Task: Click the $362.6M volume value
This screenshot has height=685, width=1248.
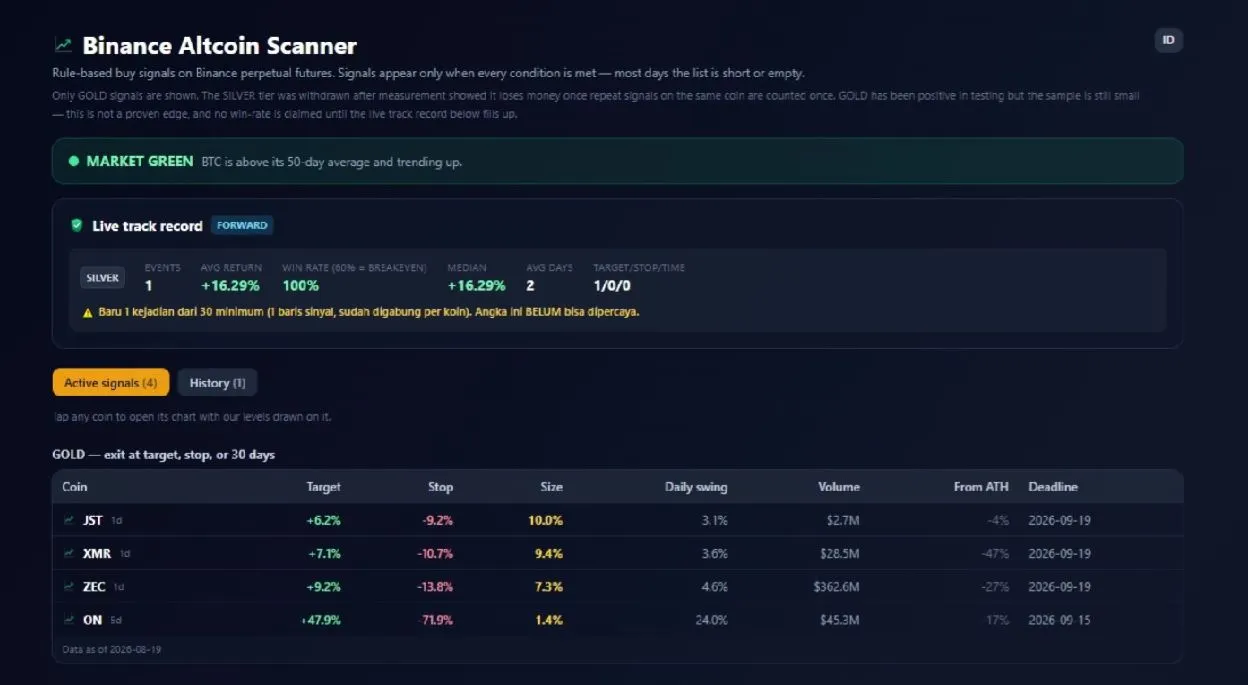Action: point(837,586)
